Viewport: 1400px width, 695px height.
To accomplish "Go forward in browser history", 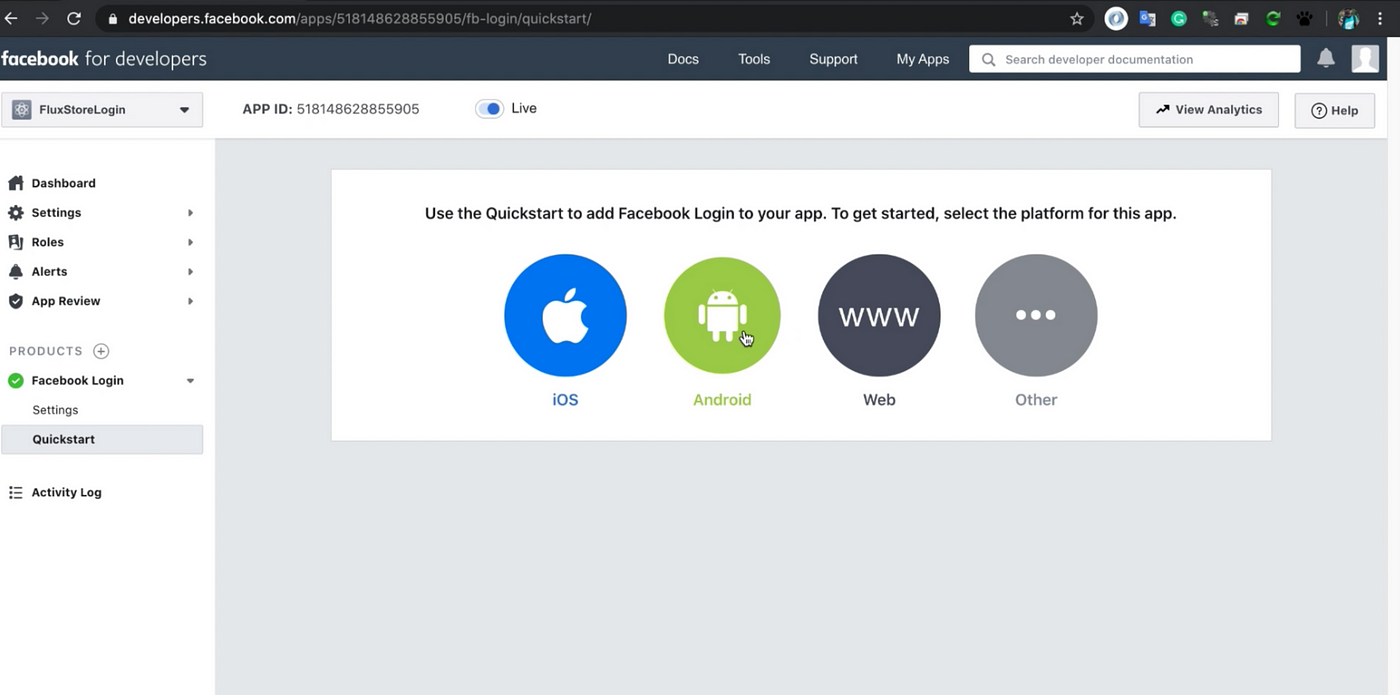I will (x=42, y=18).
